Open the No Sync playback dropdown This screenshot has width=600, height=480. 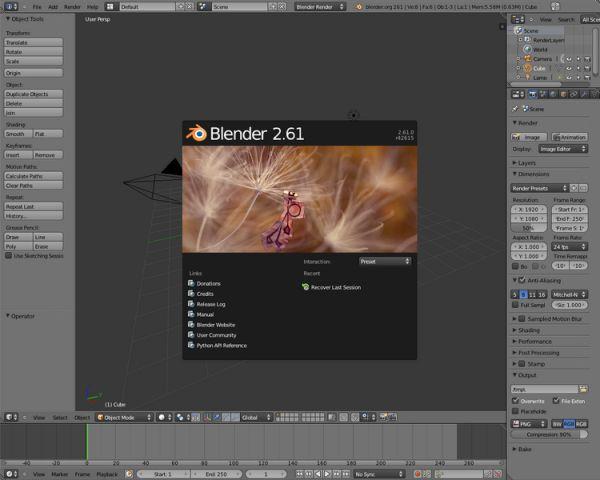(x=379, y=474)
